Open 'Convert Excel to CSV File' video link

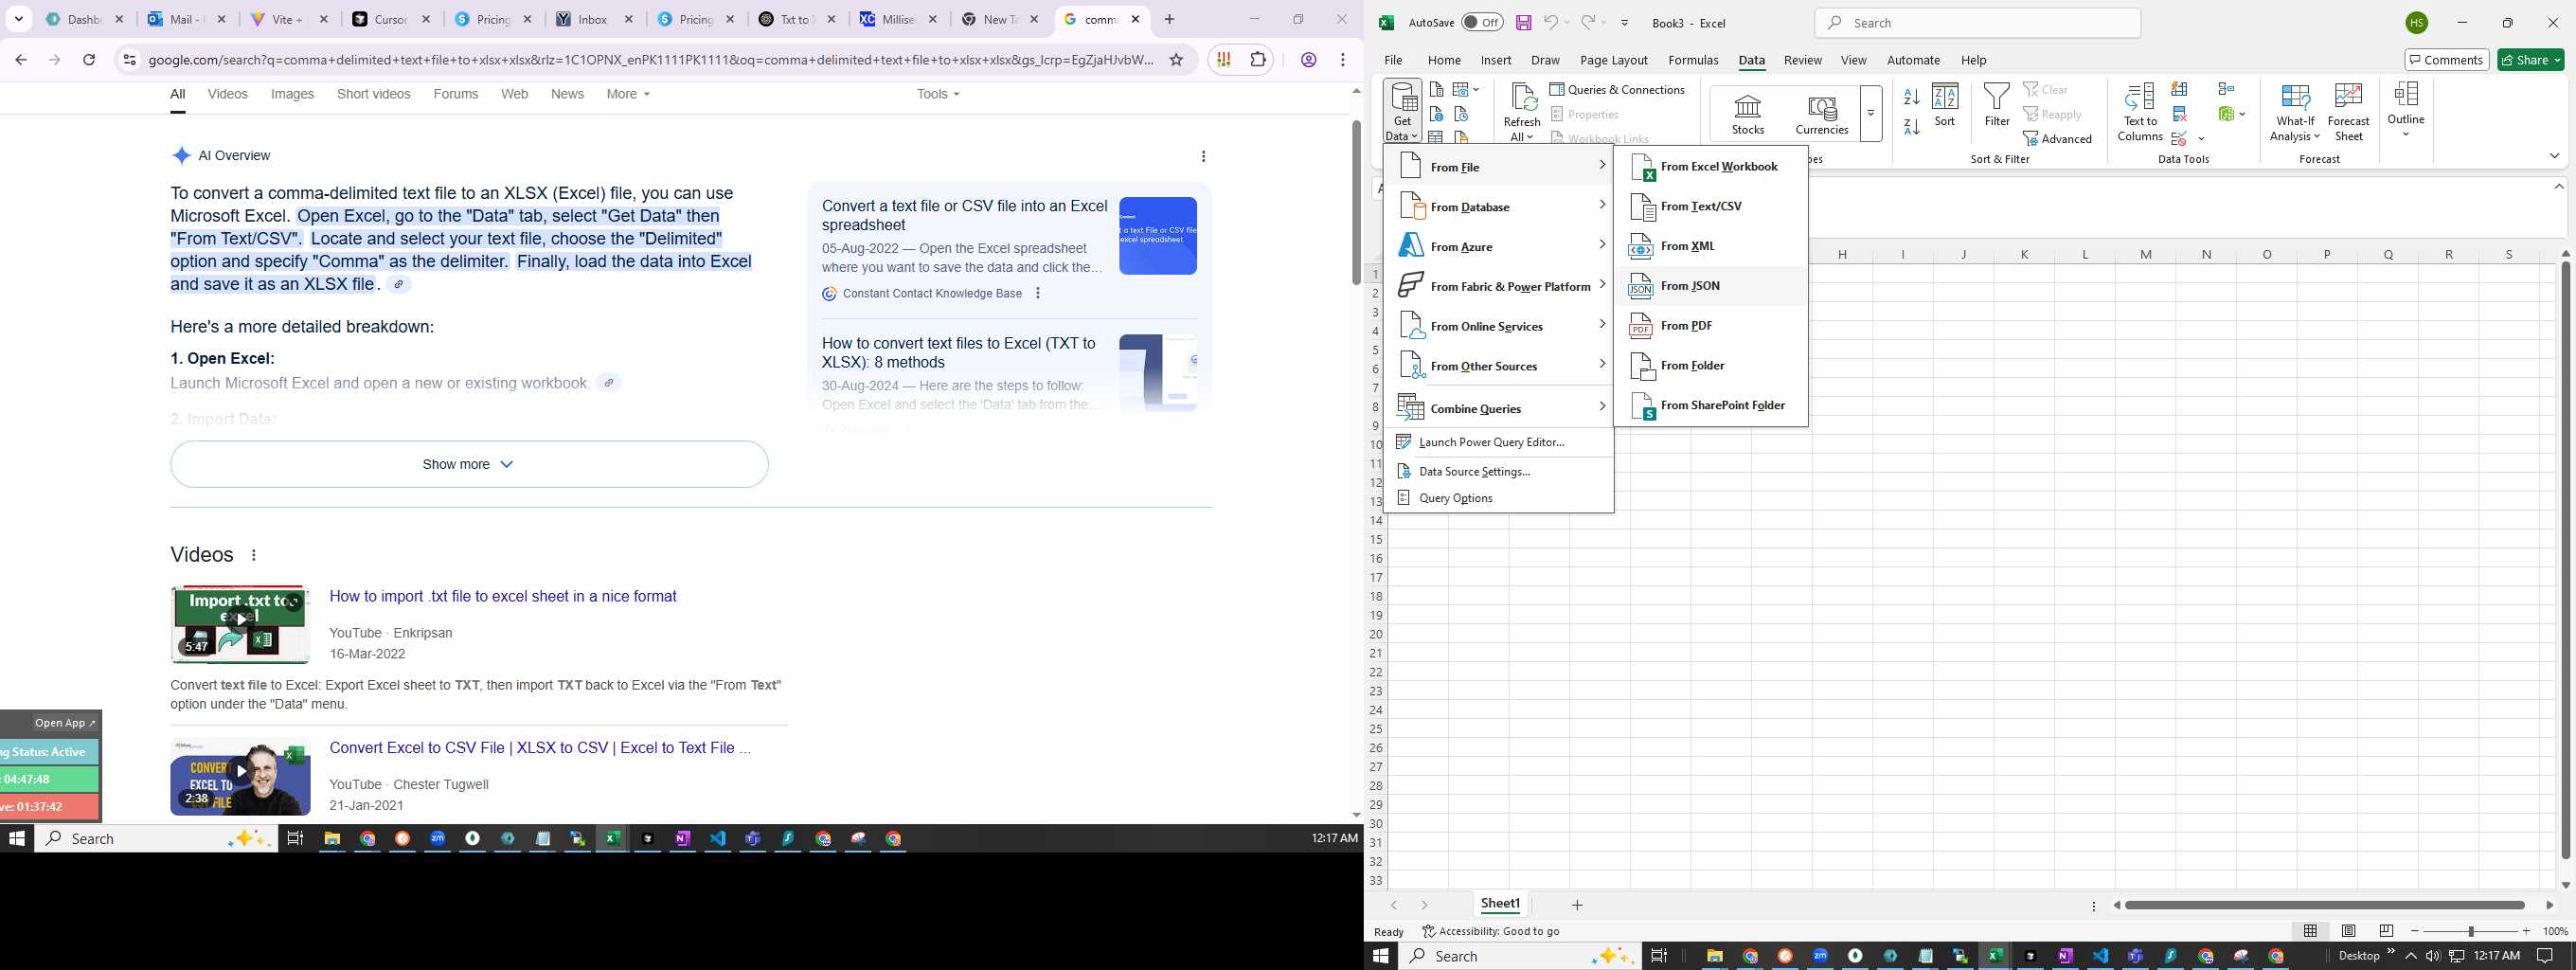[x=540, y=748]
